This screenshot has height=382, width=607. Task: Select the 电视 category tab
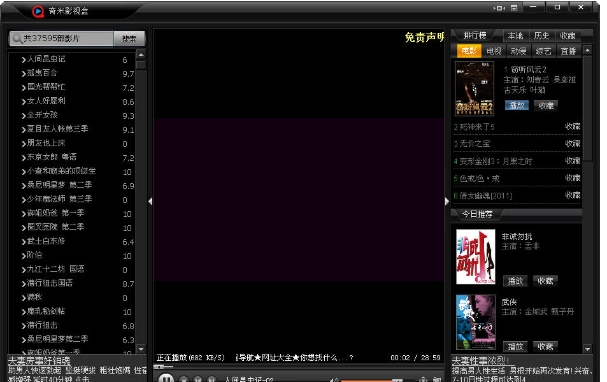494,51
